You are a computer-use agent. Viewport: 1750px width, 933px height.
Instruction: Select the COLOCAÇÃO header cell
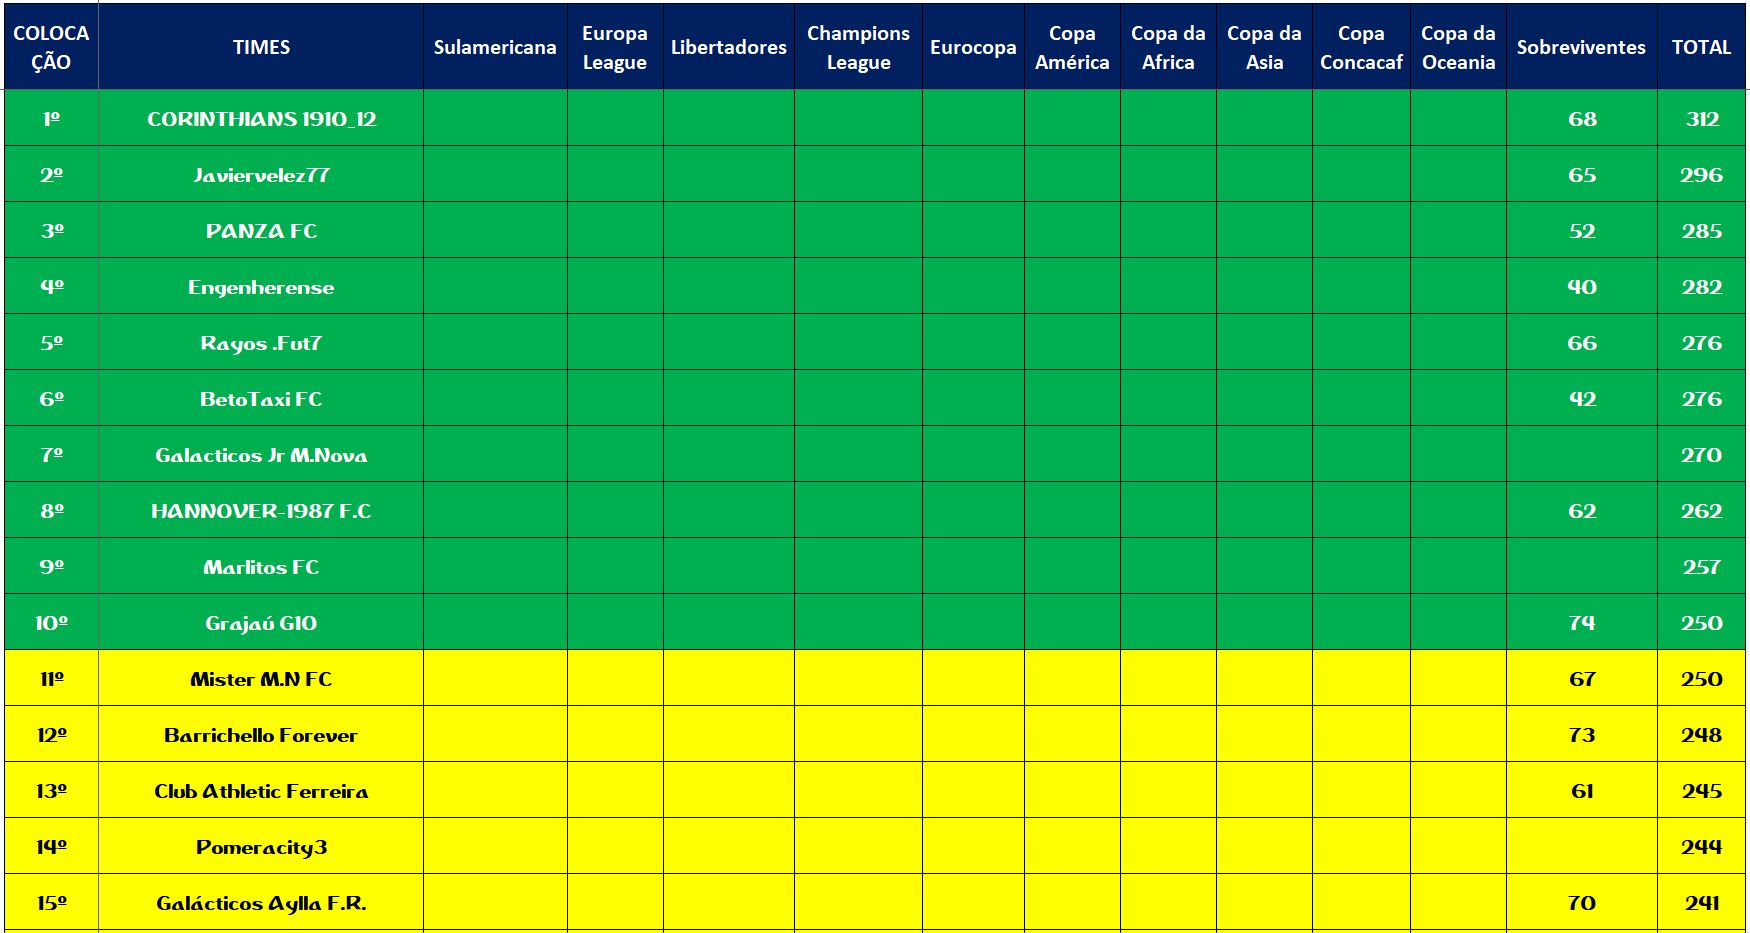click(x=51, y=47)
